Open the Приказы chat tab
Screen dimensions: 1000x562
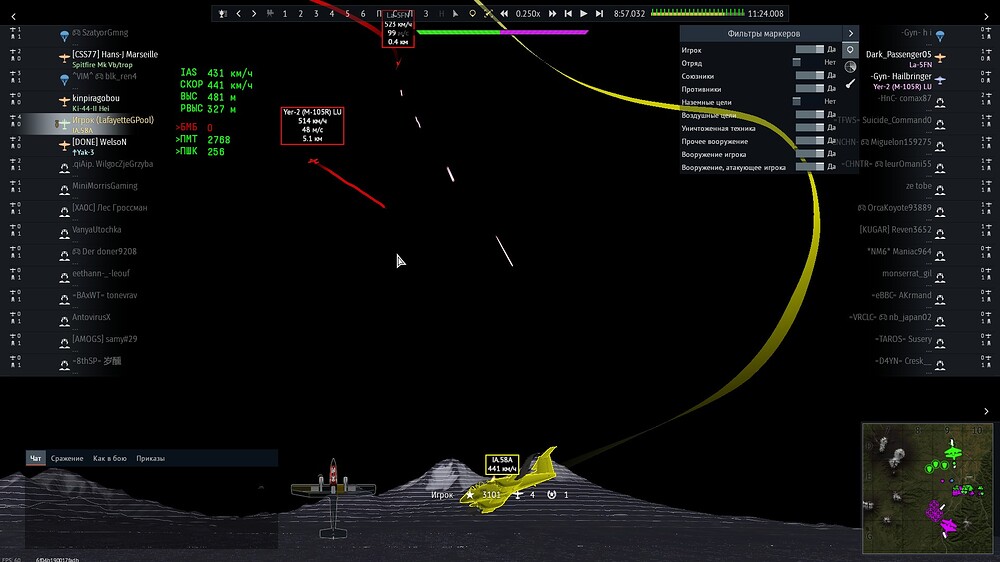point(151,458)
